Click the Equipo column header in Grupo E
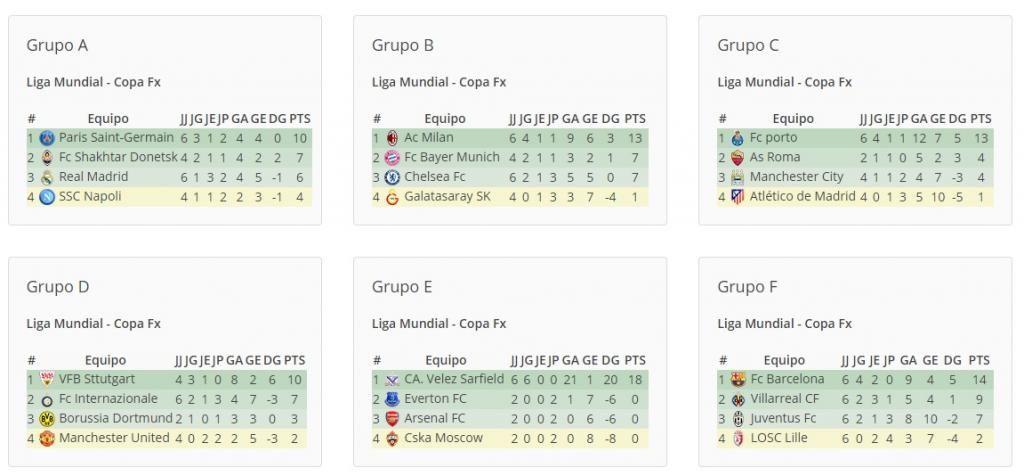The image size is (1024, 475). [446, 360]
